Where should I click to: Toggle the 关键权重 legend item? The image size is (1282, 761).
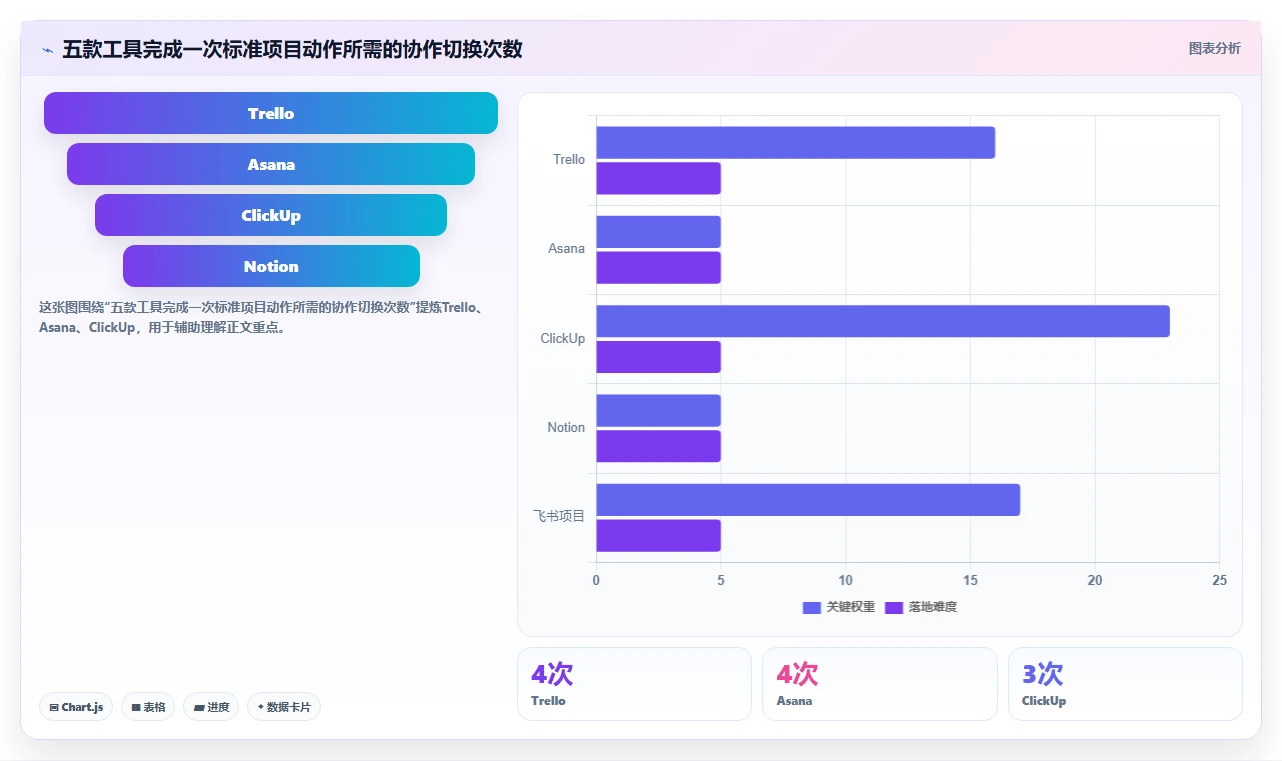coord(839,607)
